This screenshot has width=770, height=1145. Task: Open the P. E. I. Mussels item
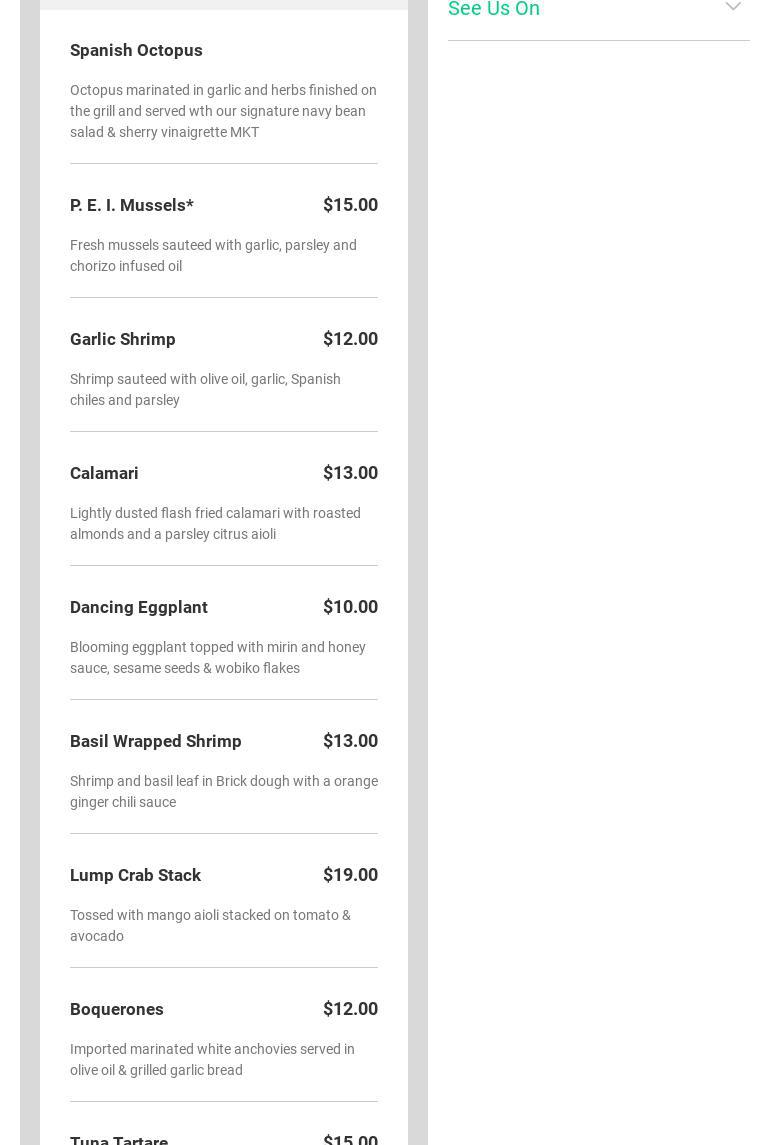[x=132, y=205]
